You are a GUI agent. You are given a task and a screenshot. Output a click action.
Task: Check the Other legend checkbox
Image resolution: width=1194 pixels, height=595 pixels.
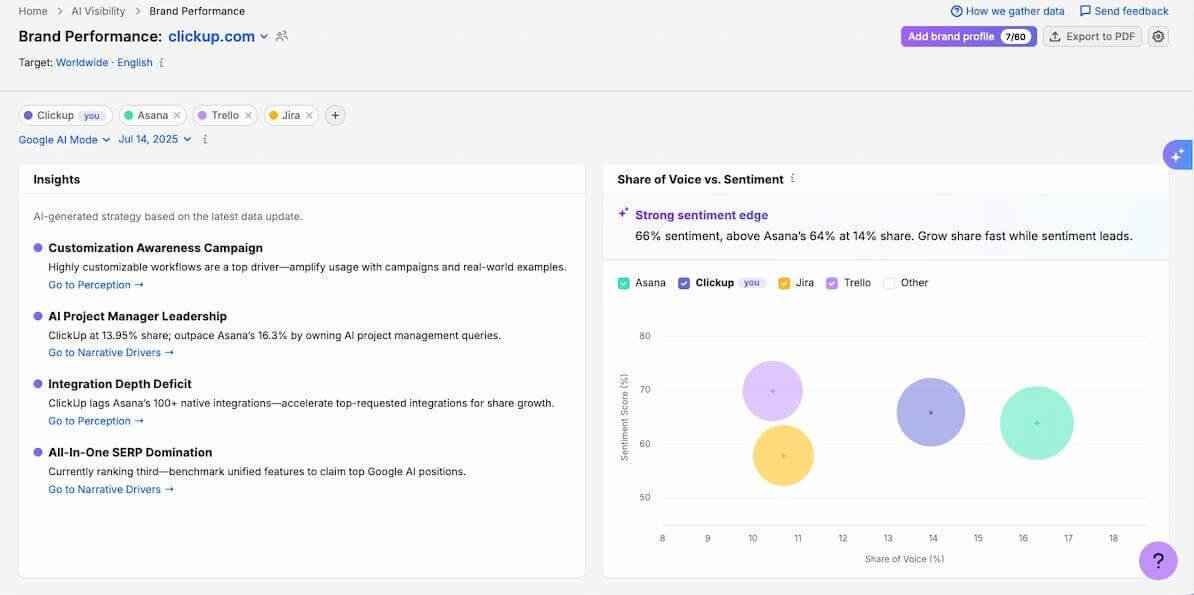click(x=889, y=283)
